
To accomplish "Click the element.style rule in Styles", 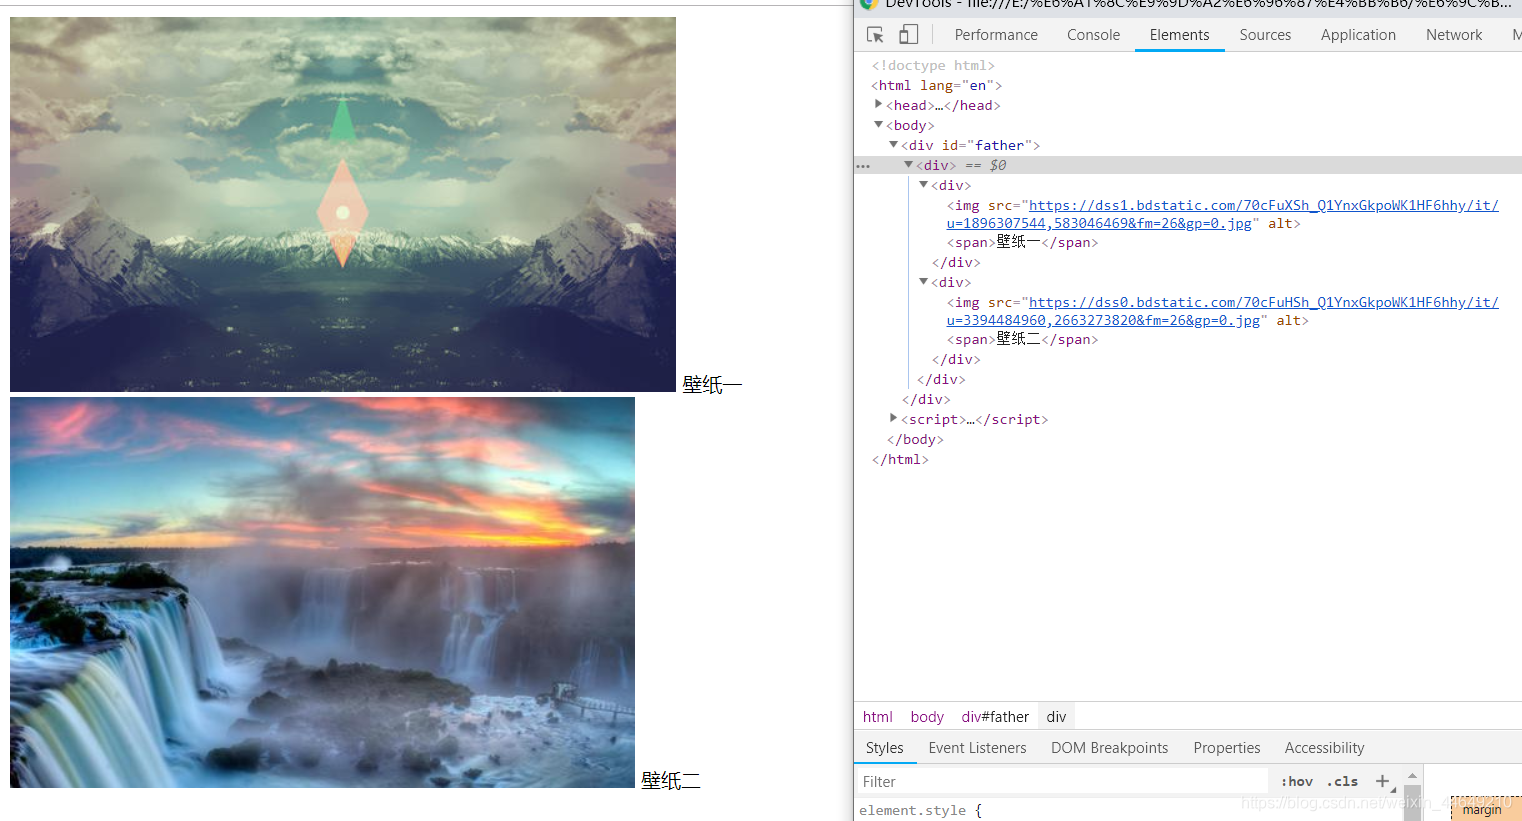I will [920, 810].
